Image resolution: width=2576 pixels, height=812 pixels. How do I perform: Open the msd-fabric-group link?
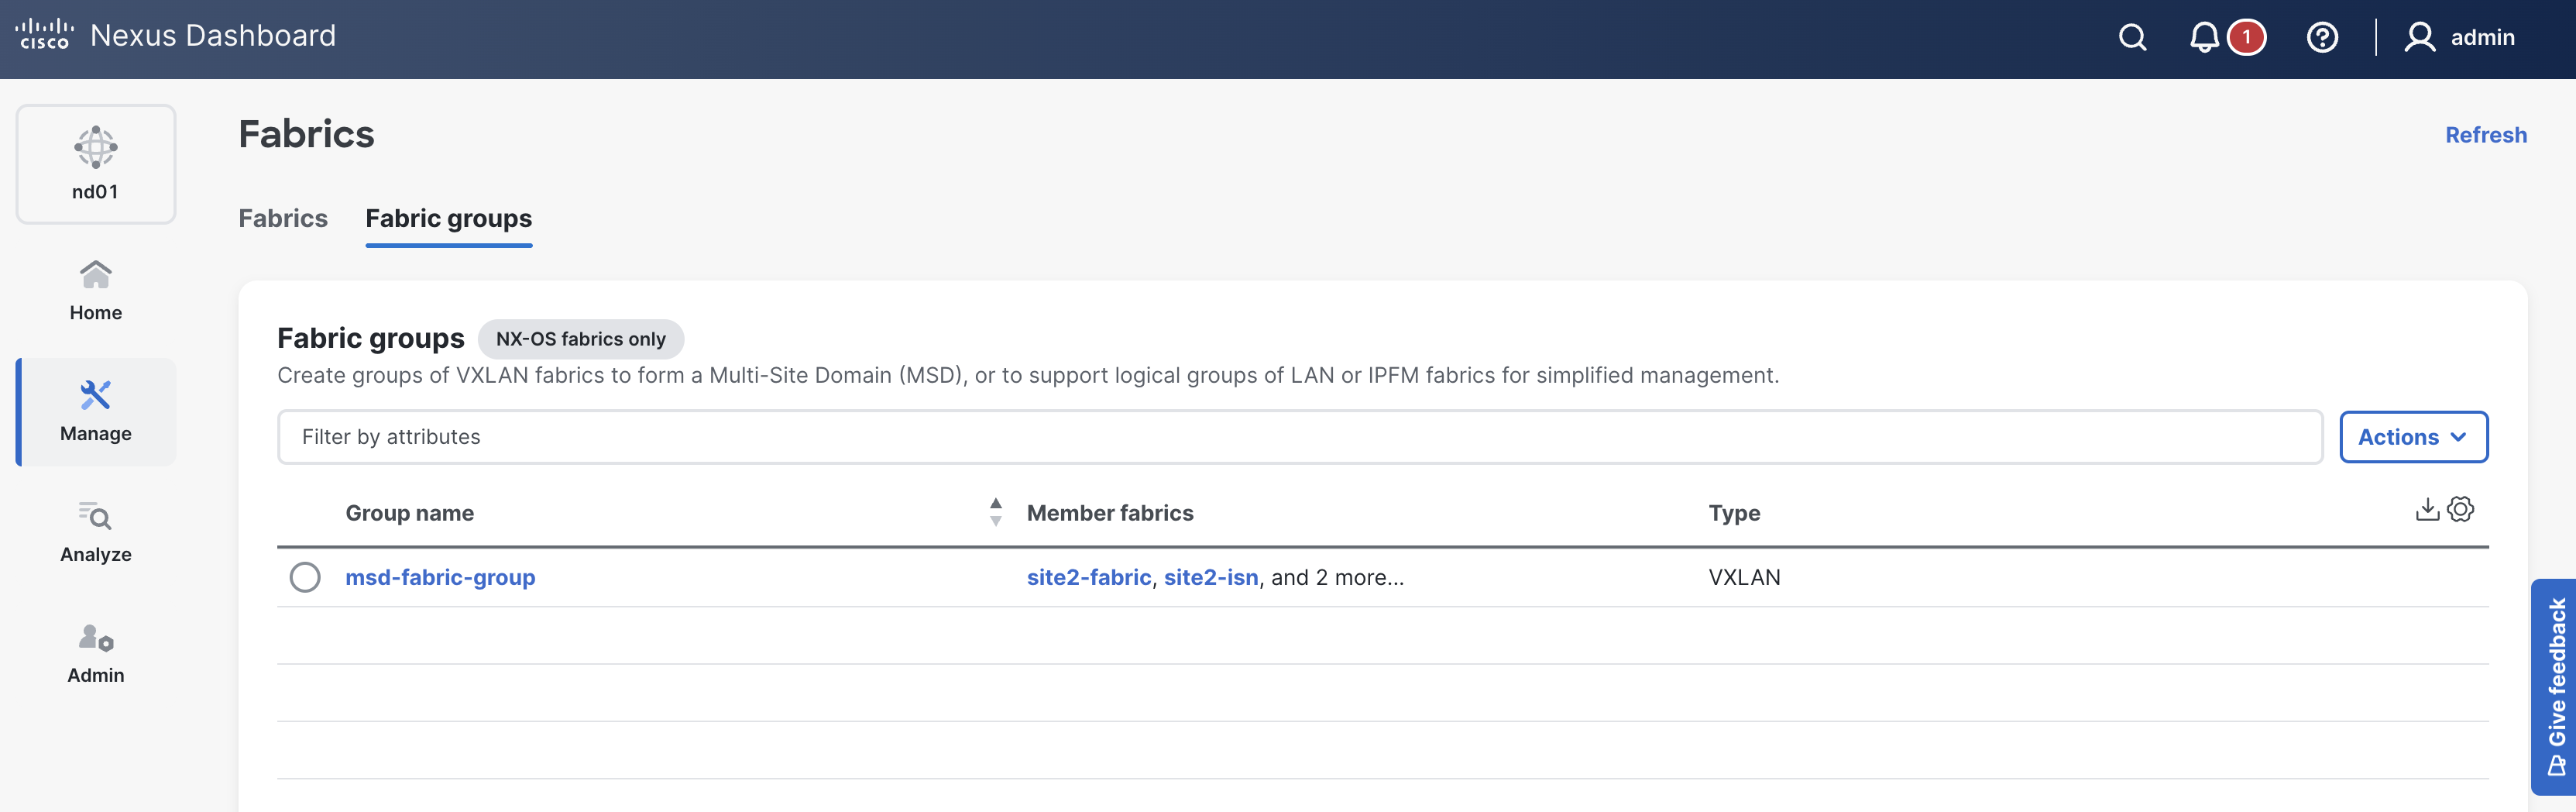(x=440, y=577)
